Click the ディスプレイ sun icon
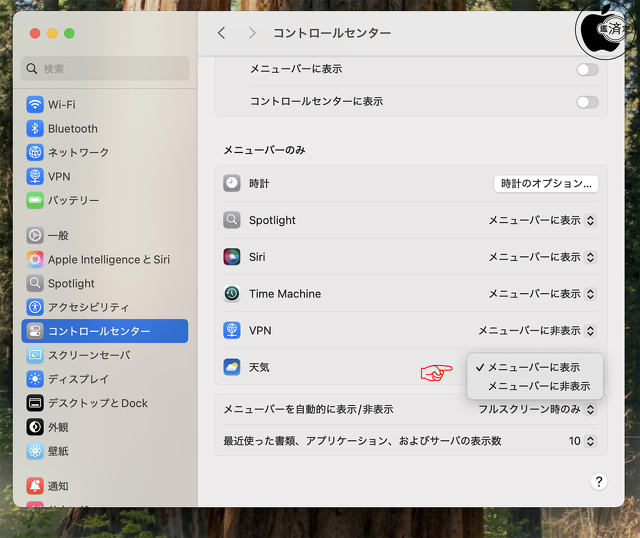 35,379
